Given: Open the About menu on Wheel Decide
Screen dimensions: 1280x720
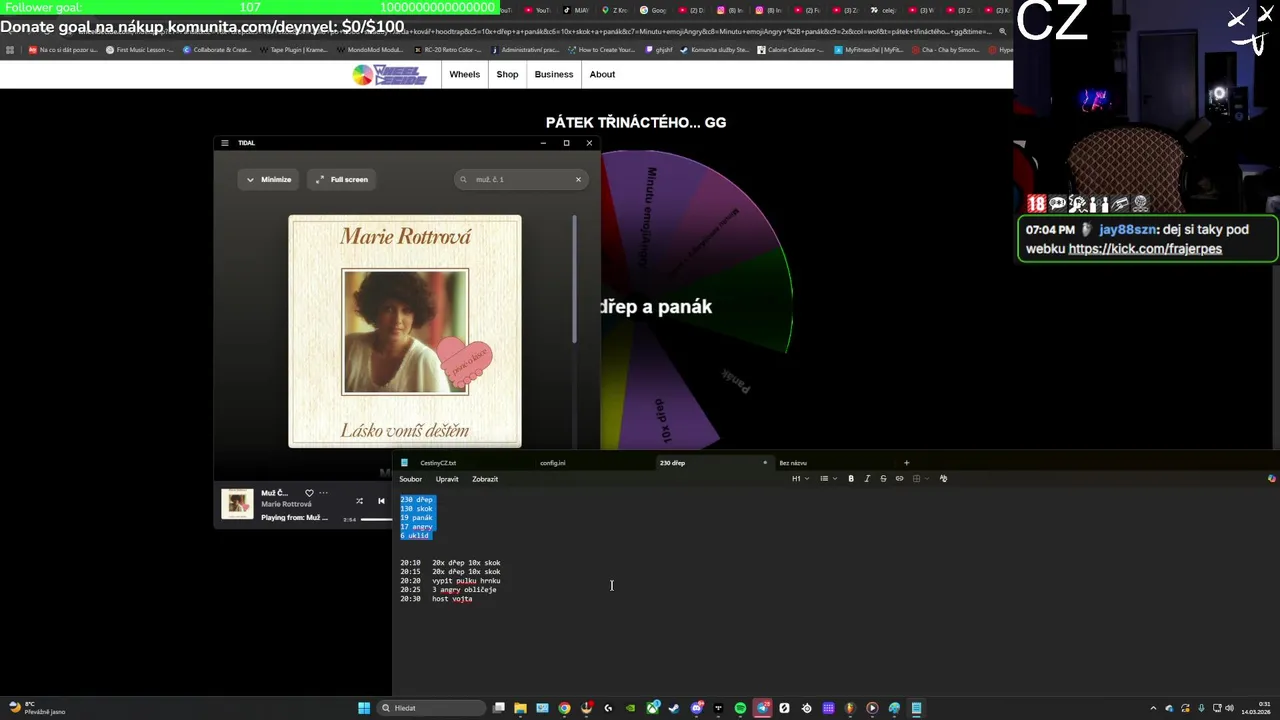Looking at the screenshot, I should 602,74.
